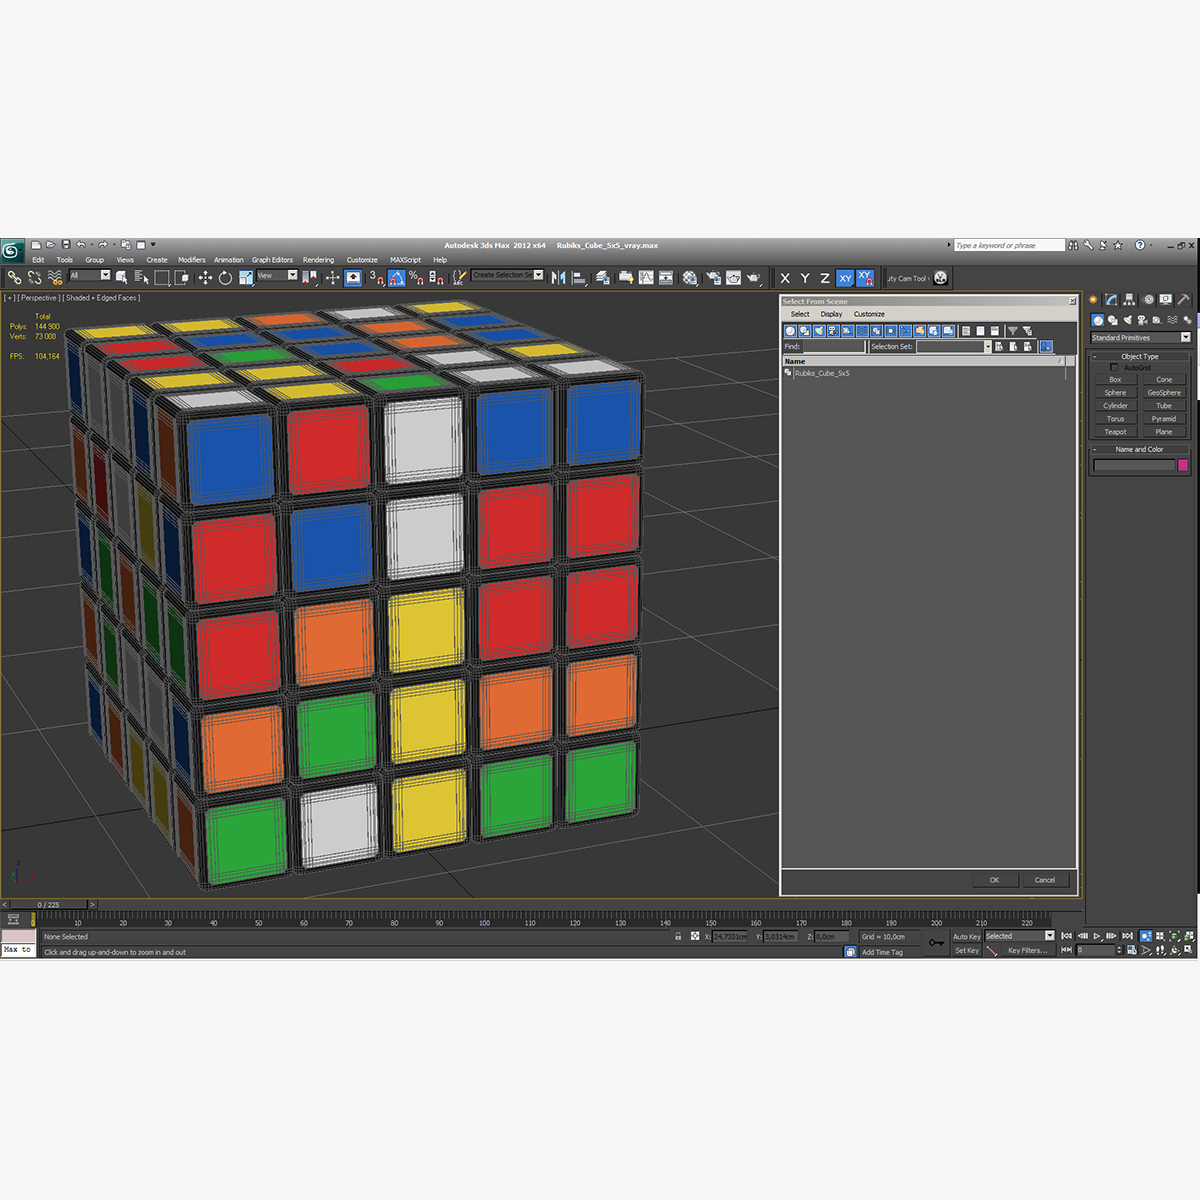1200x1200 pixels.
Task: Go to the start frame
Action: tap(1066, 936)
